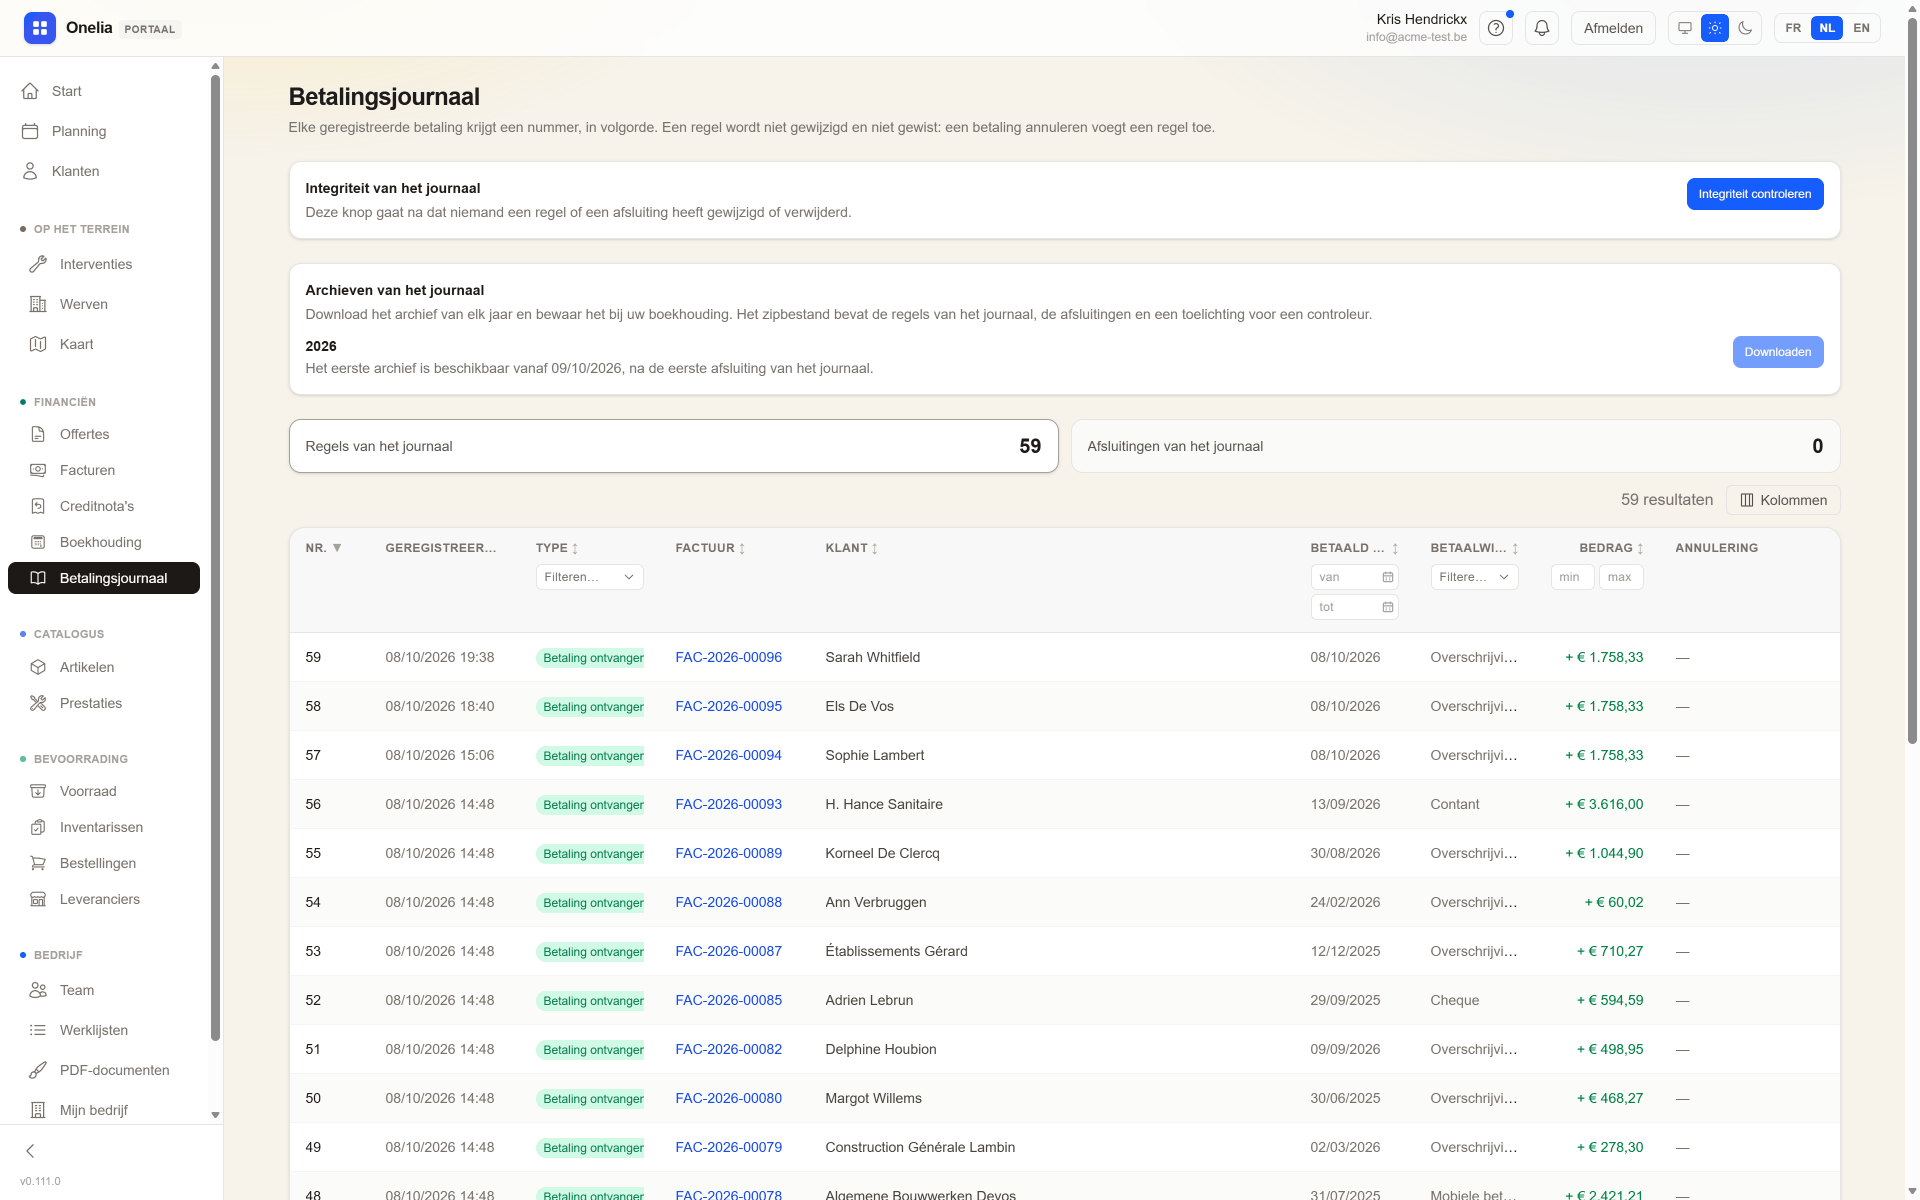Go to Planning page
This screenshot has height=1200, width=1920.
[x=104, y=131]
